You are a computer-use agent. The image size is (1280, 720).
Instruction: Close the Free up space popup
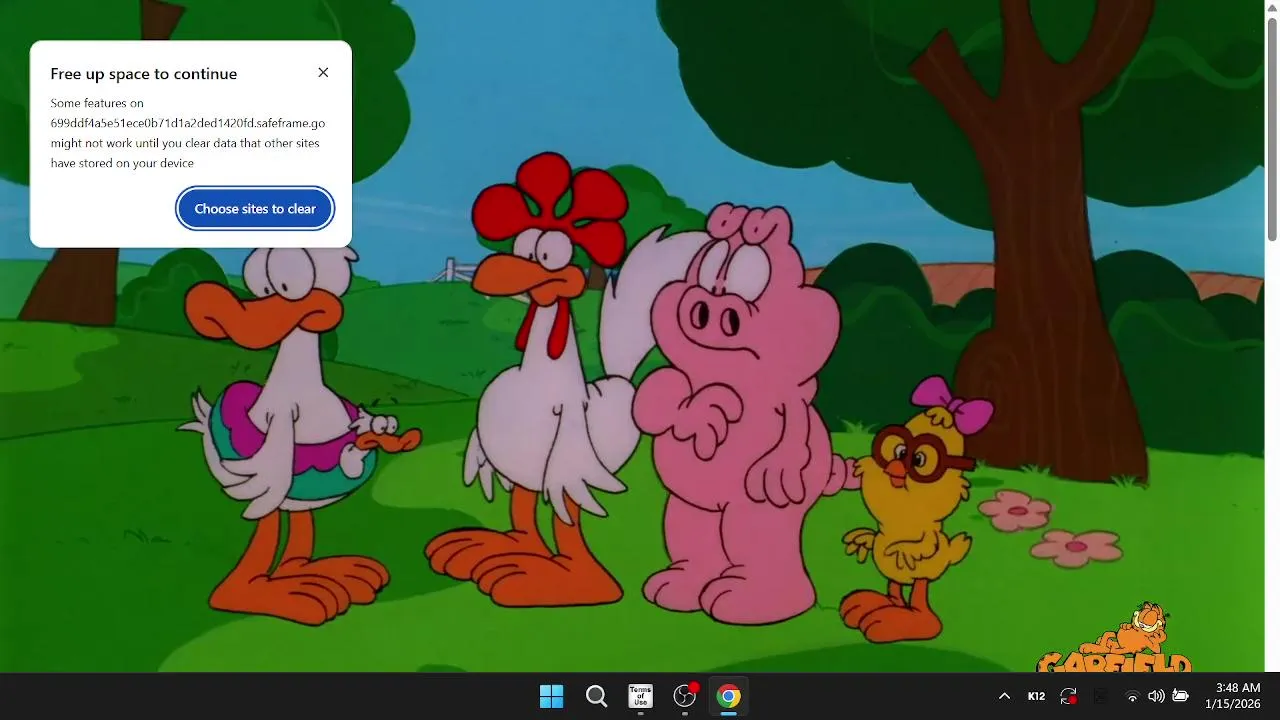[x=323, y=72]
